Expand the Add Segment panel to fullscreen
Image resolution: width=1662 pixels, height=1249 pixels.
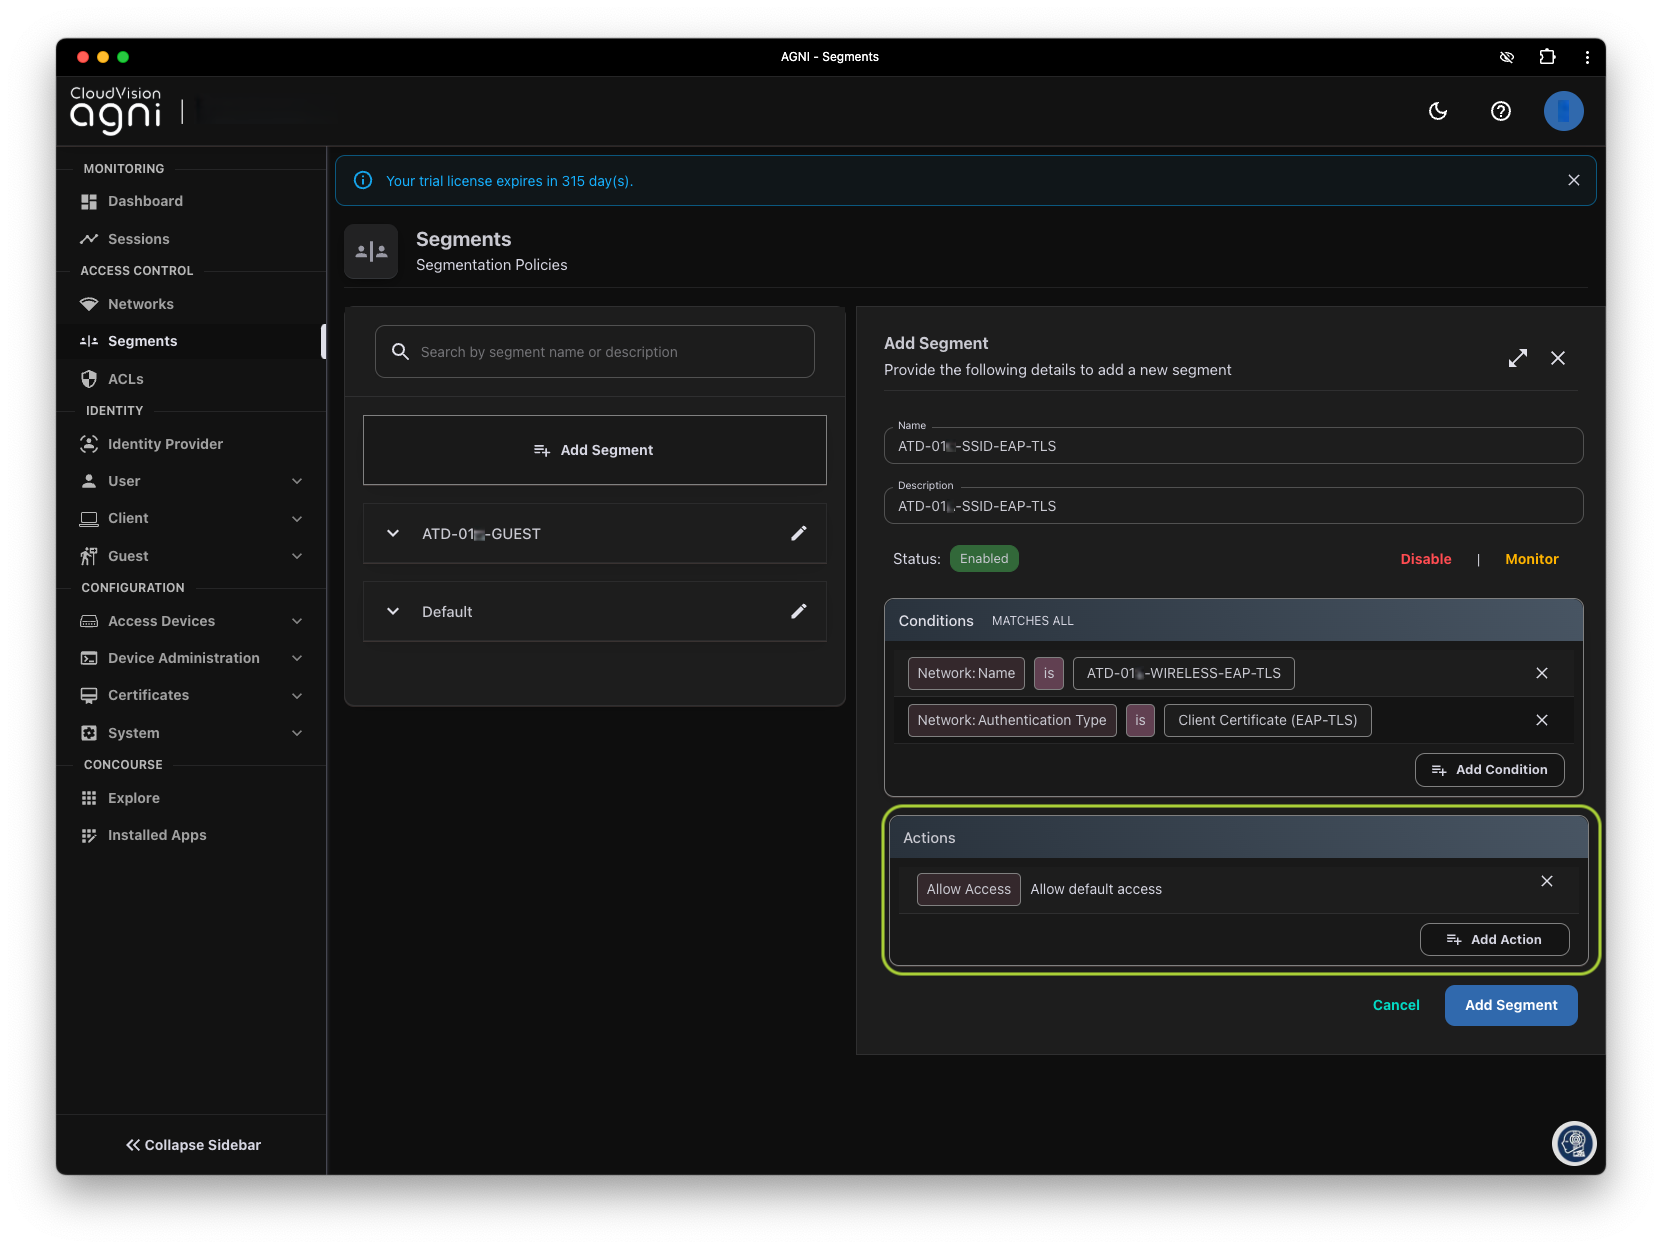coord(1517,358)
